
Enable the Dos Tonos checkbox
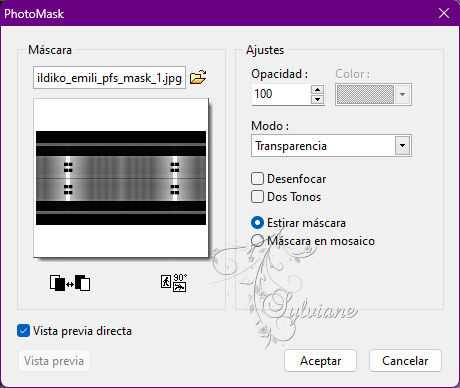(257, 197)
